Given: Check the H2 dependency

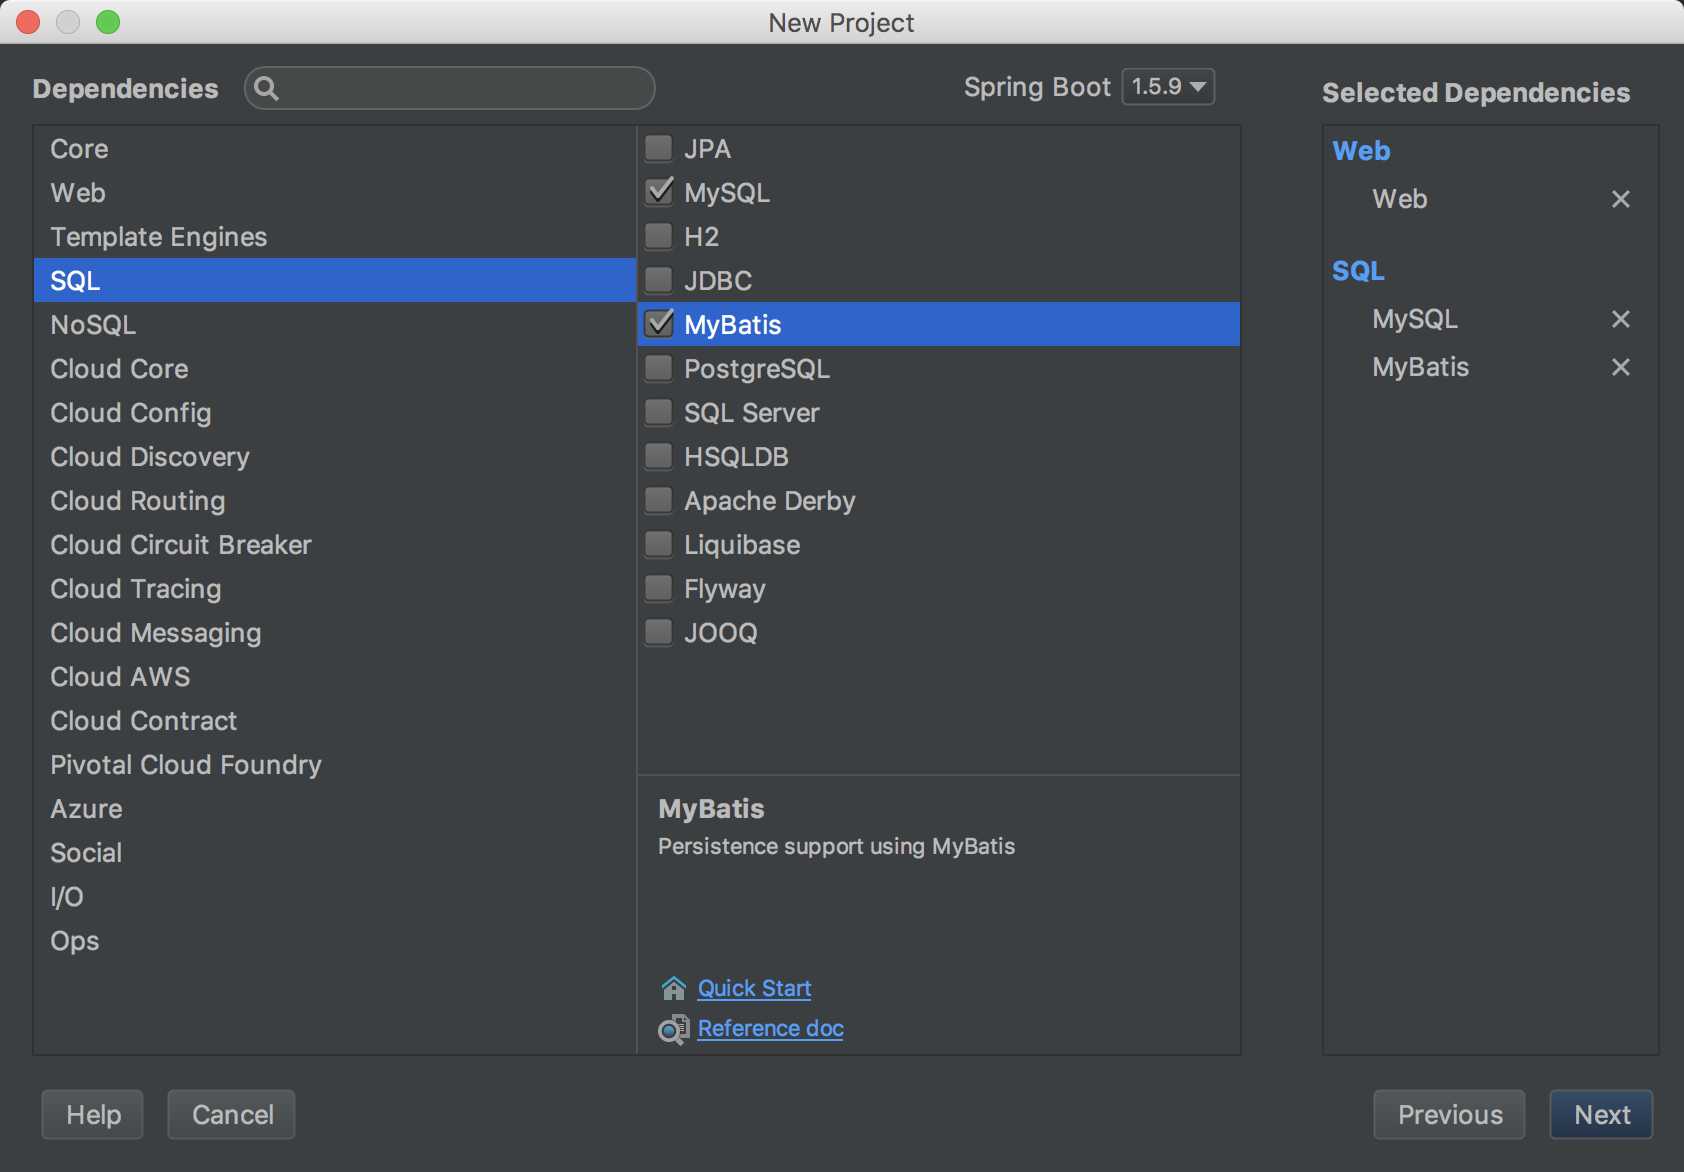Looking at the screenshot, I should (659, 236).
